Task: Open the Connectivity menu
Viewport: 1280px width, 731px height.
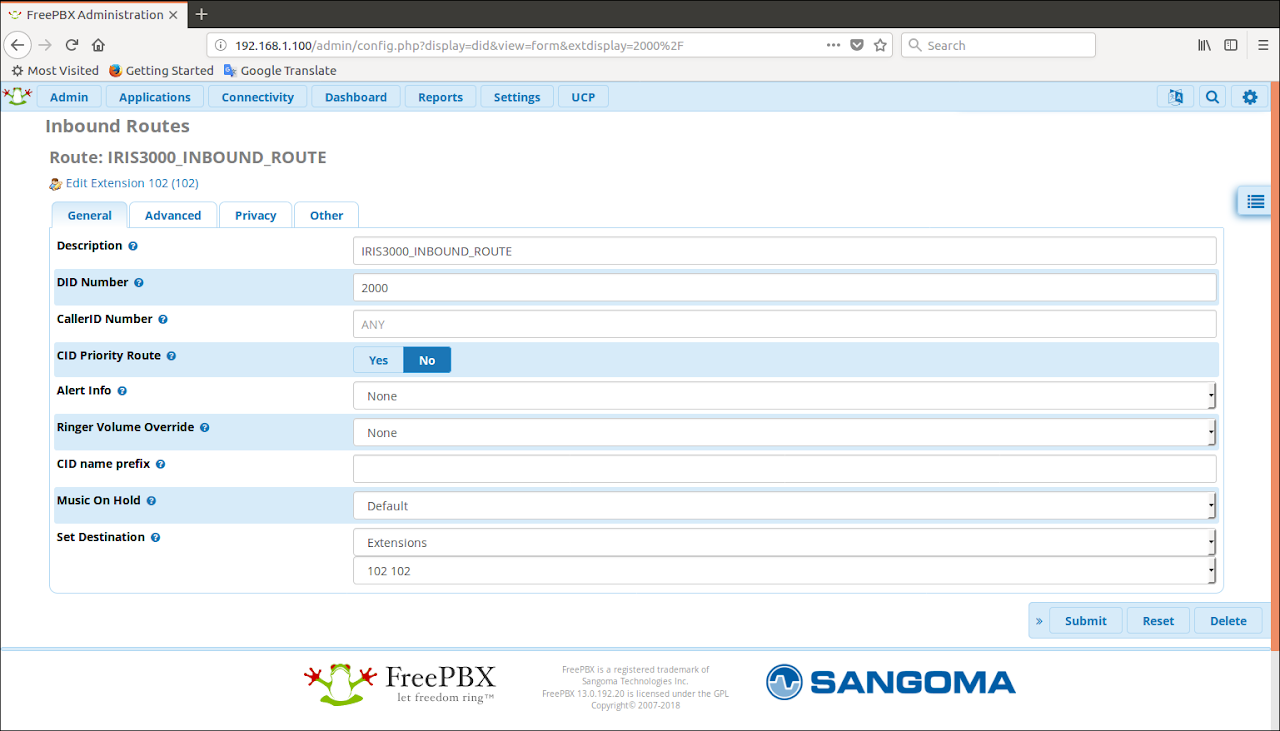Action: 257,97
